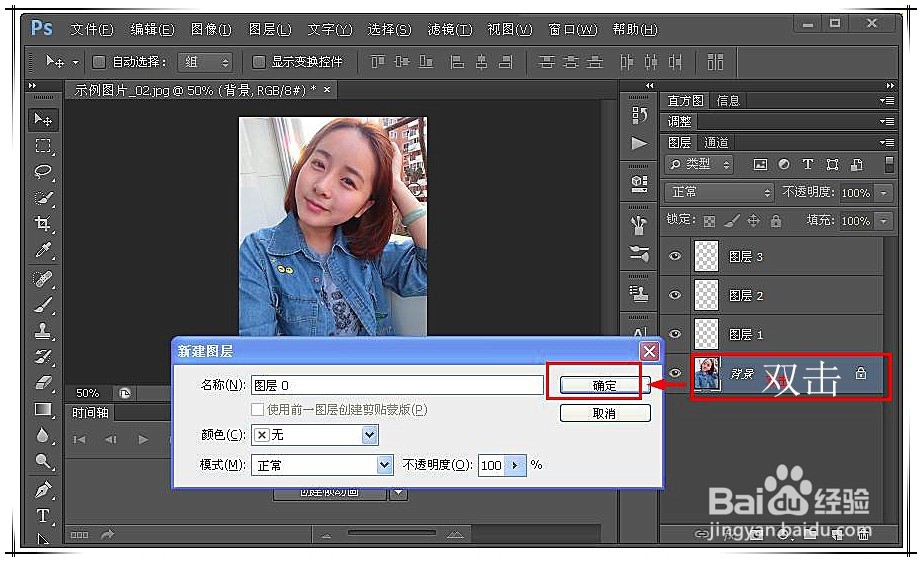Filter layers by smart object icon
Screen dimensions: 922x562
coord(857,165)
